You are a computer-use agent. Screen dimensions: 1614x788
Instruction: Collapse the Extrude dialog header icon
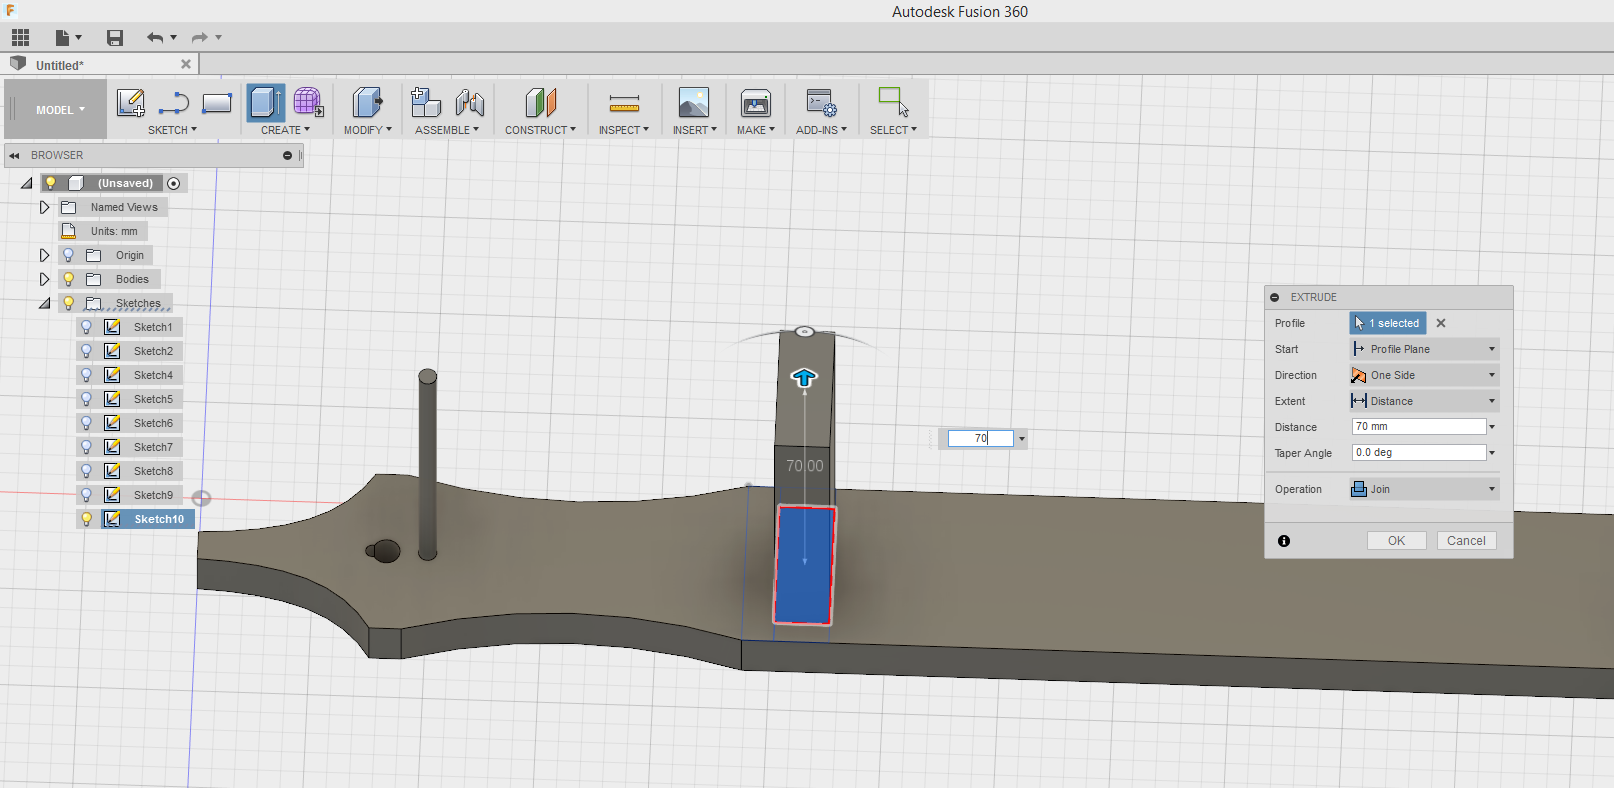[x=1275, y=297]
